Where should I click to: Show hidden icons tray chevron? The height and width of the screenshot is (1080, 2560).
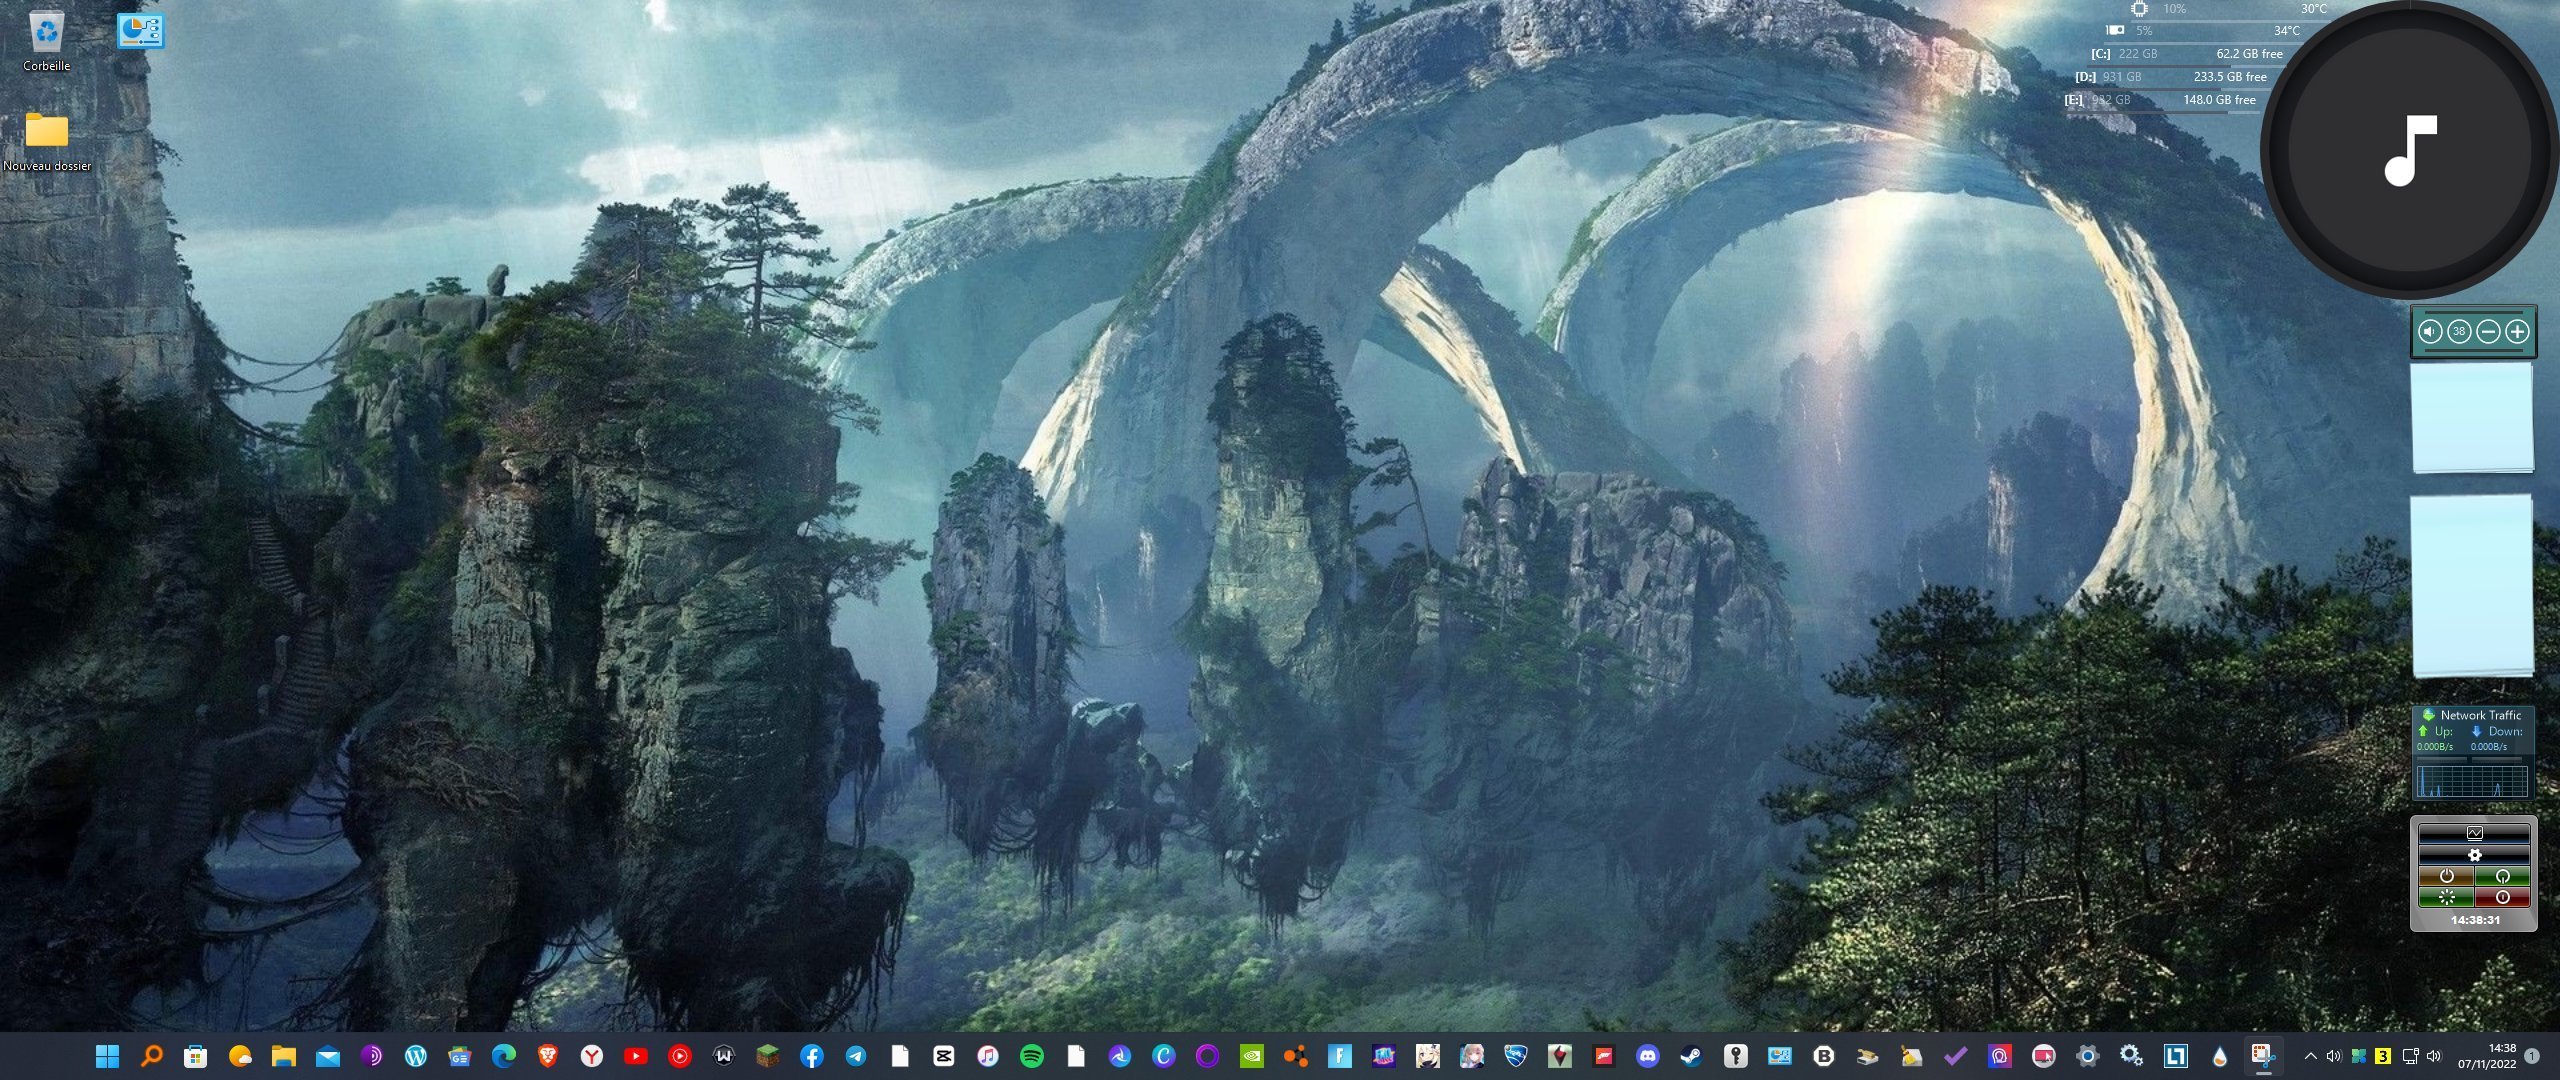coord(2310,1056)
